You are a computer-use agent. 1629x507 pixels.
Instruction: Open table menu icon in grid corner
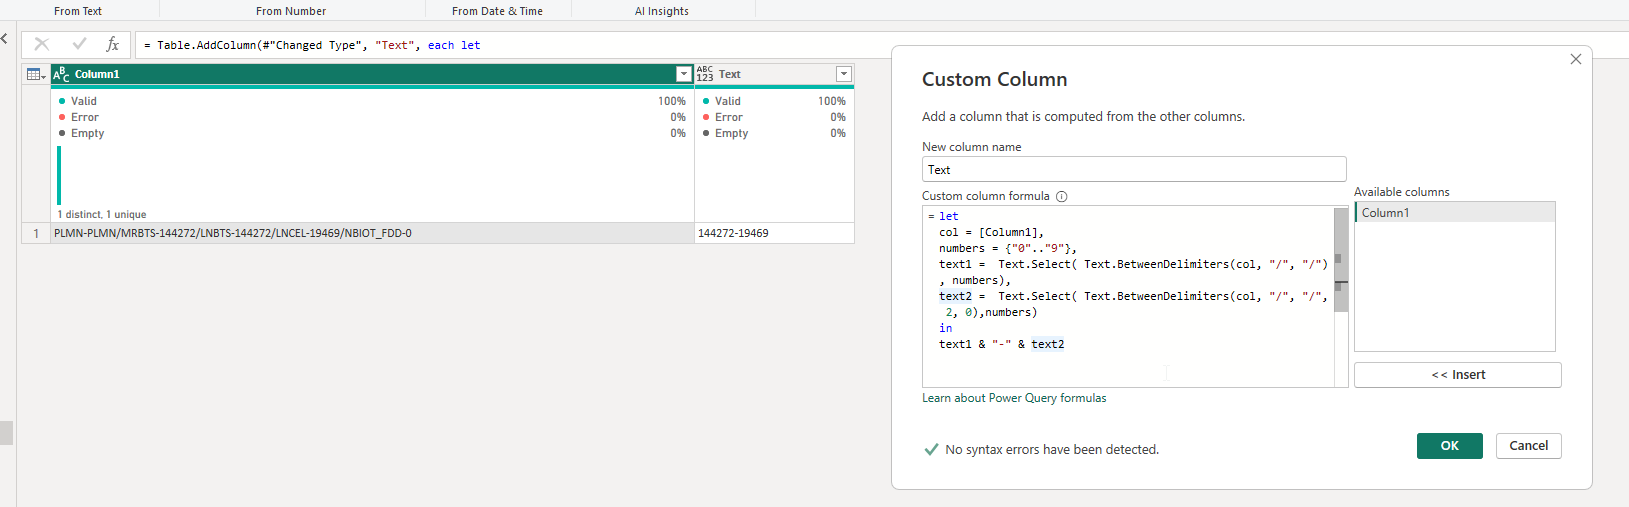click(36, 74)
